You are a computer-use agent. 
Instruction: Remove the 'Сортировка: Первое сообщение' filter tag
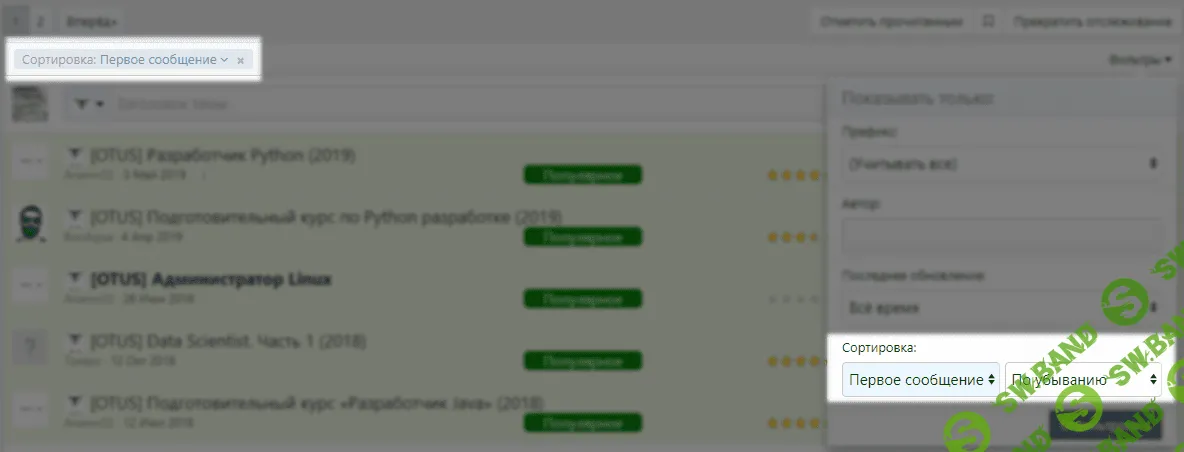240,61
